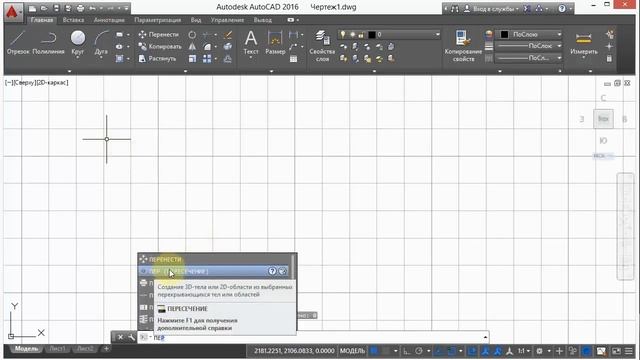Expand the Круг circle options arrow

tap(78, 58)
